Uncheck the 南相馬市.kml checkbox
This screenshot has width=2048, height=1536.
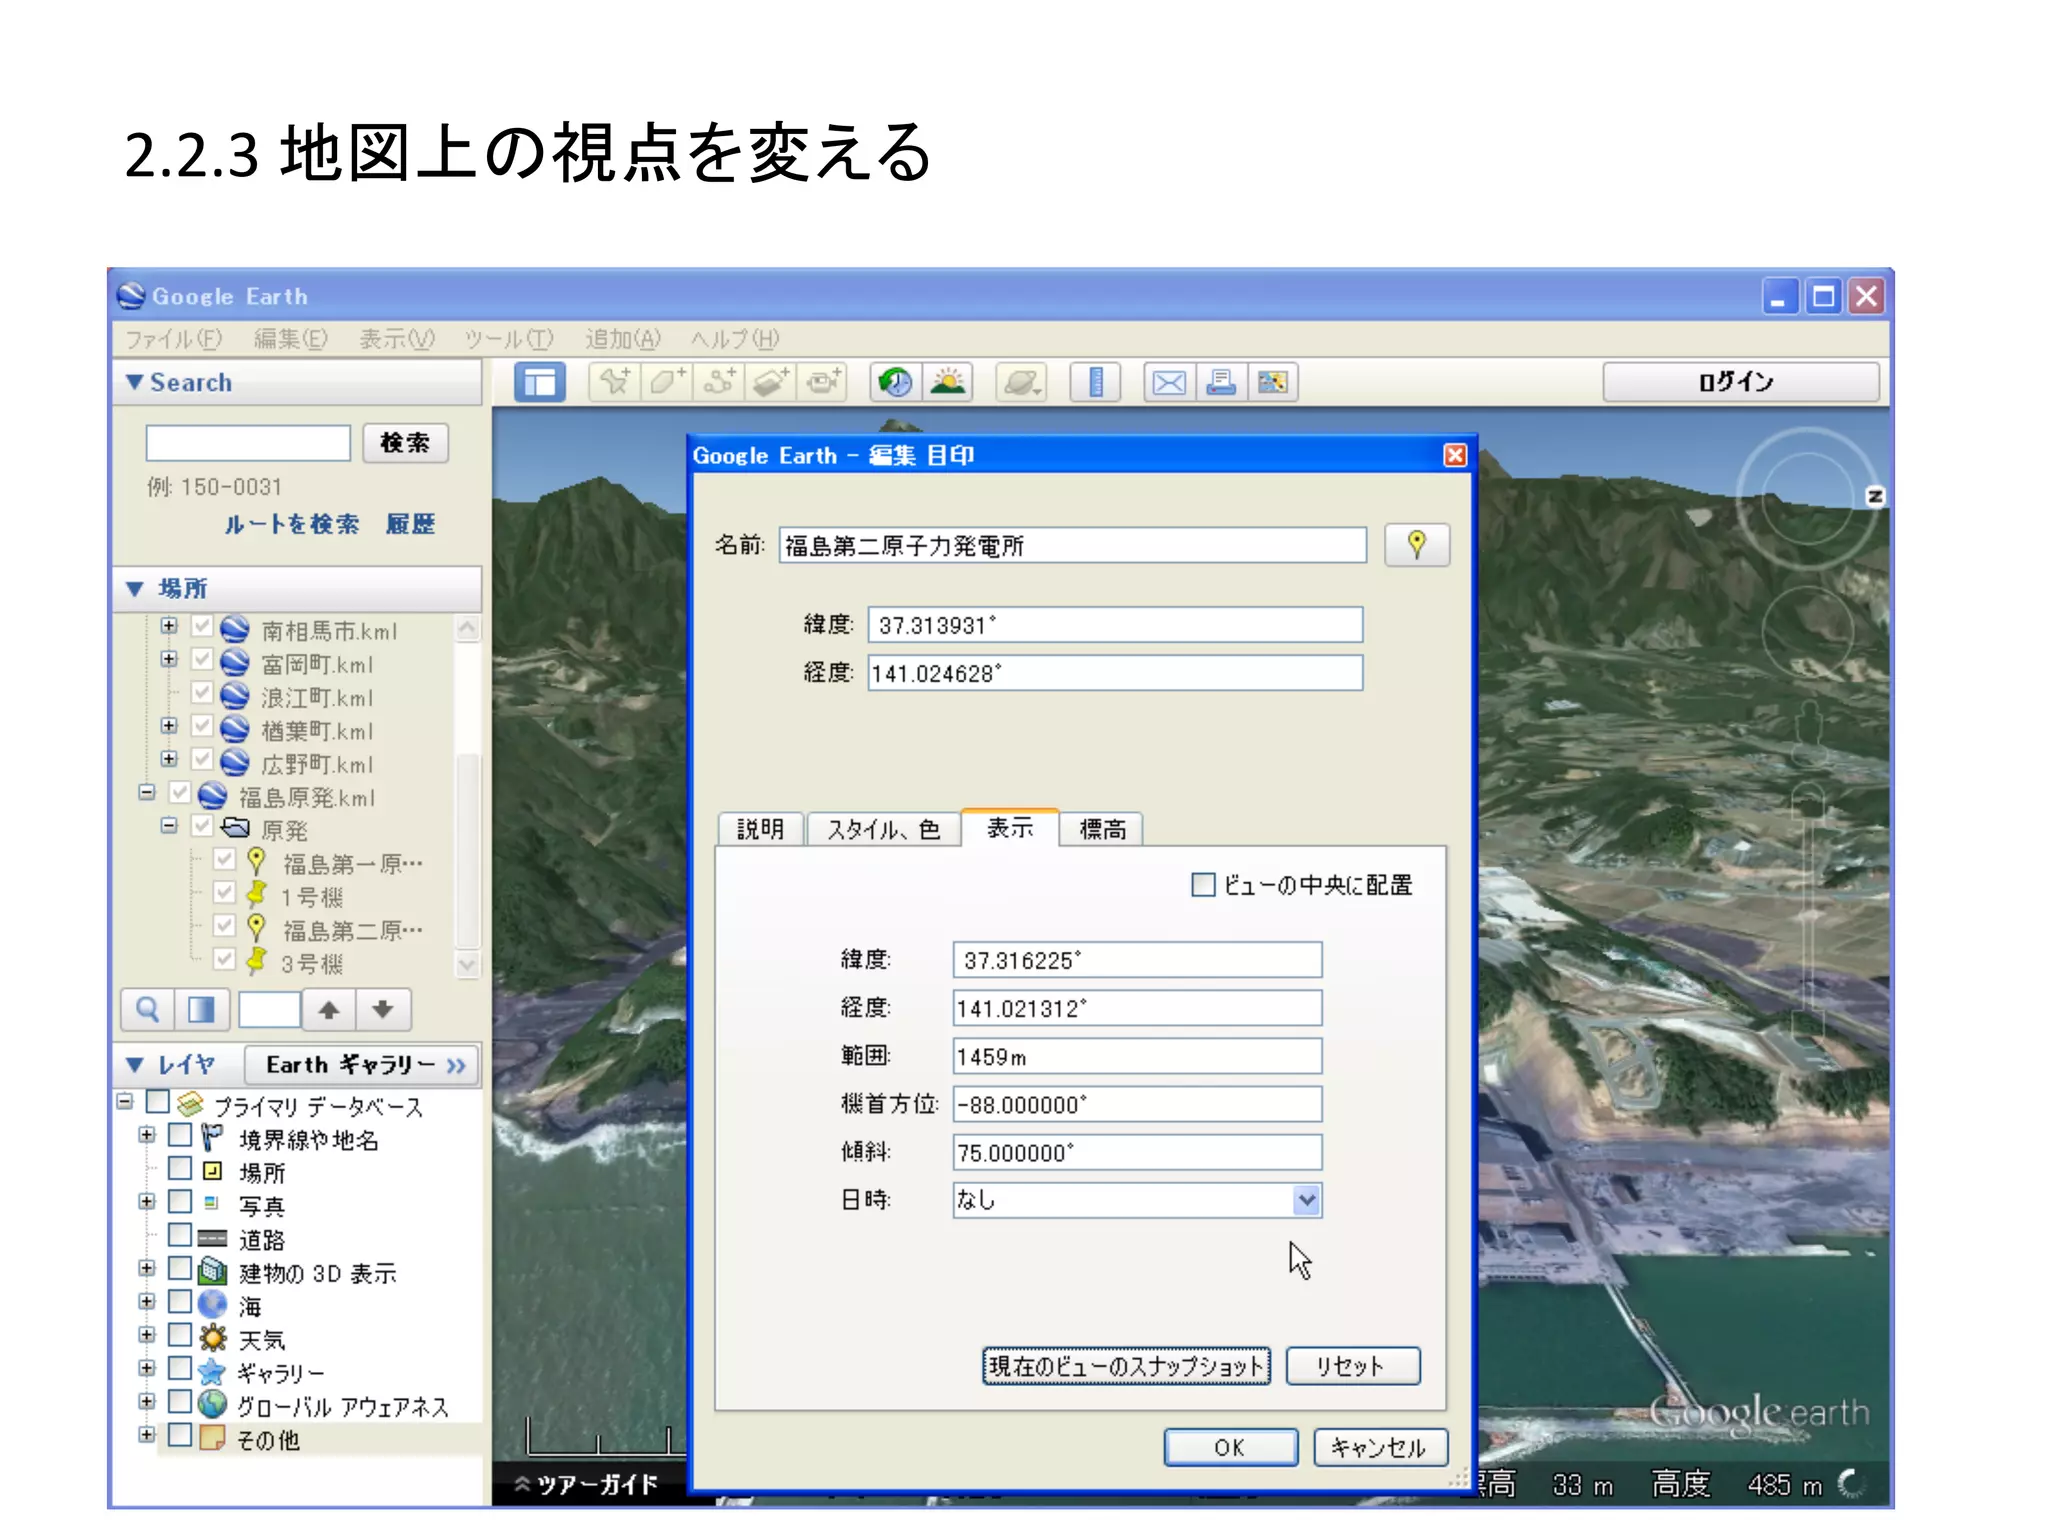pyautogui.click(x=202, y=628)
